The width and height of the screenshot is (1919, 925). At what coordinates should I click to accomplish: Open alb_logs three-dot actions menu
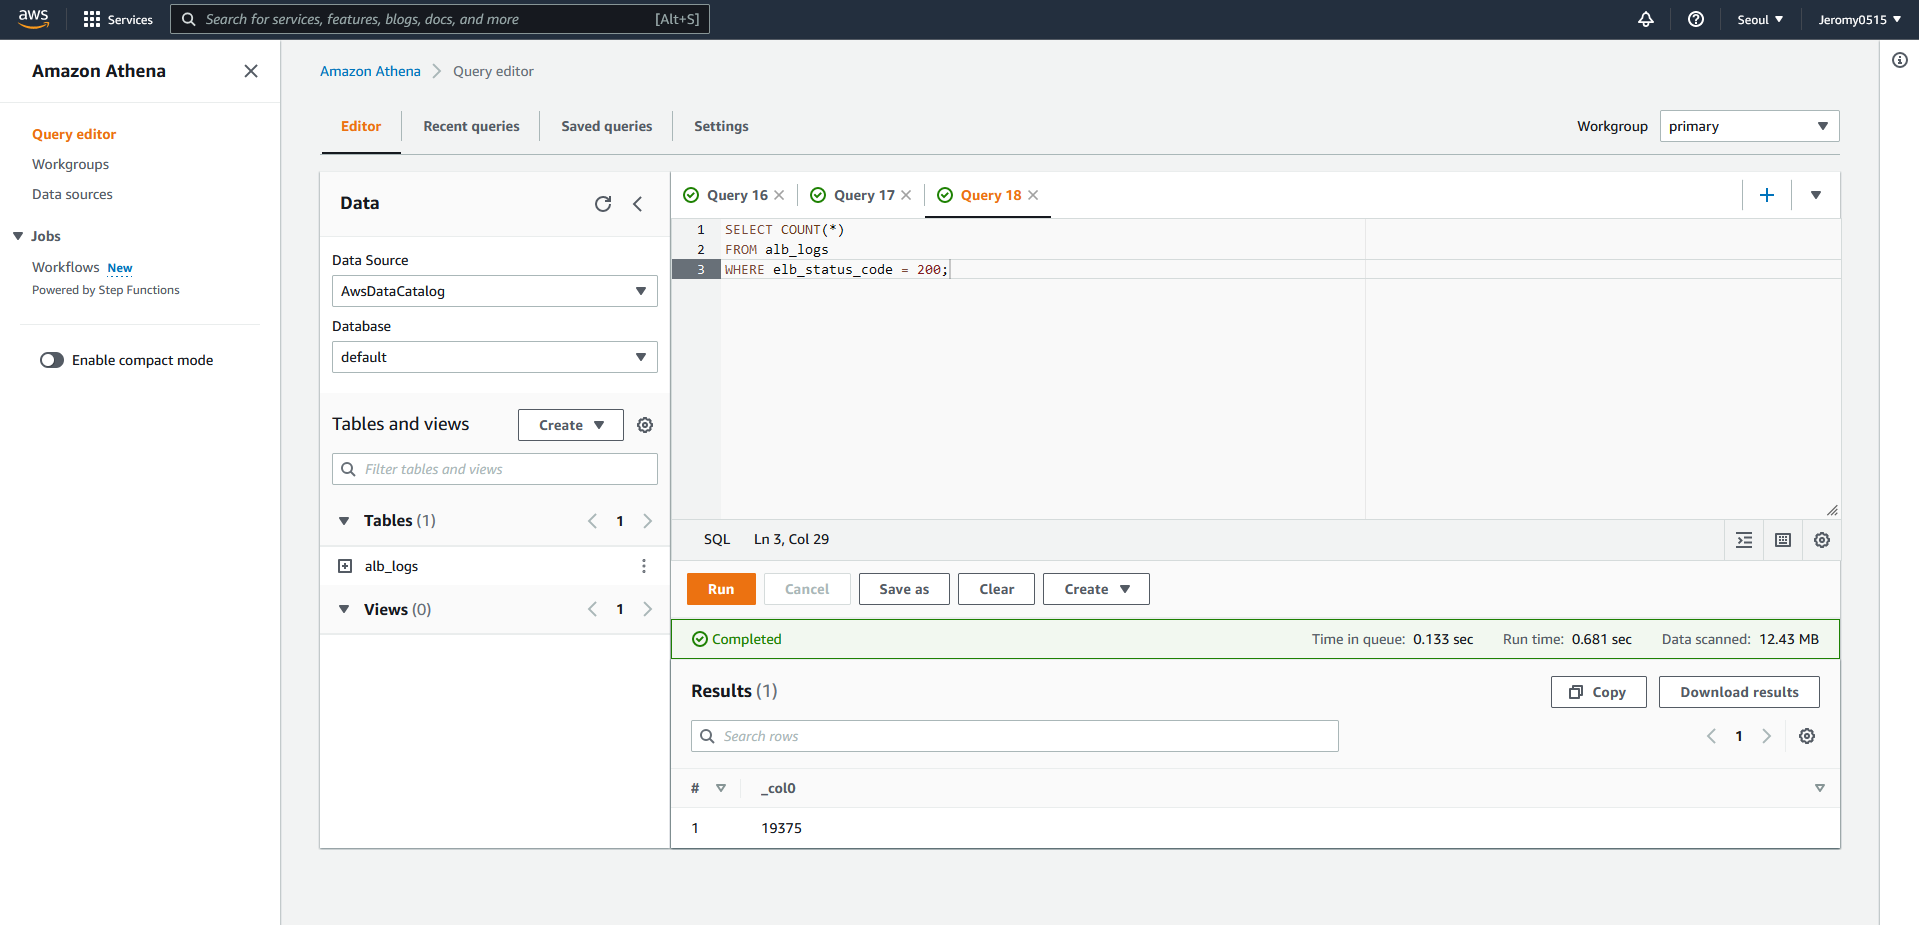click(x=643, y=566)
